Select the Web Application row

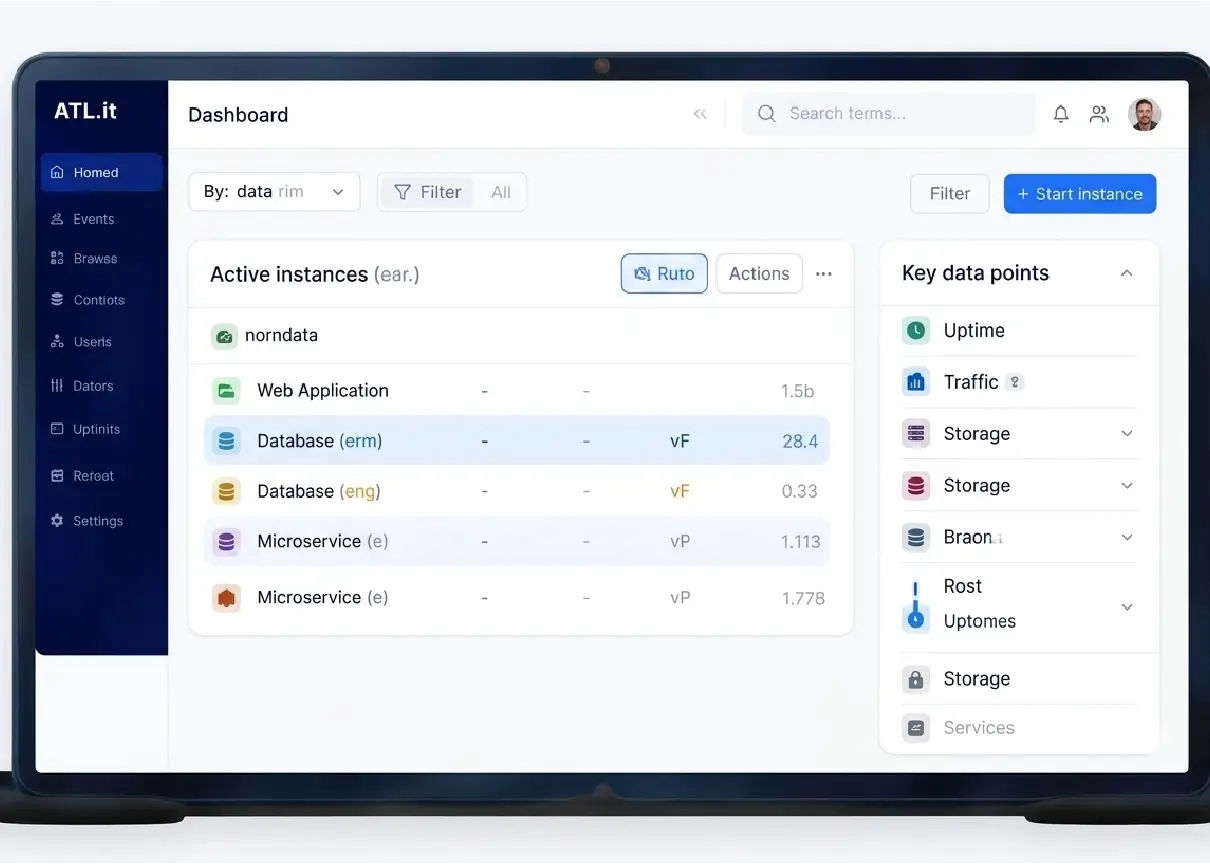(x=518, y=391)
